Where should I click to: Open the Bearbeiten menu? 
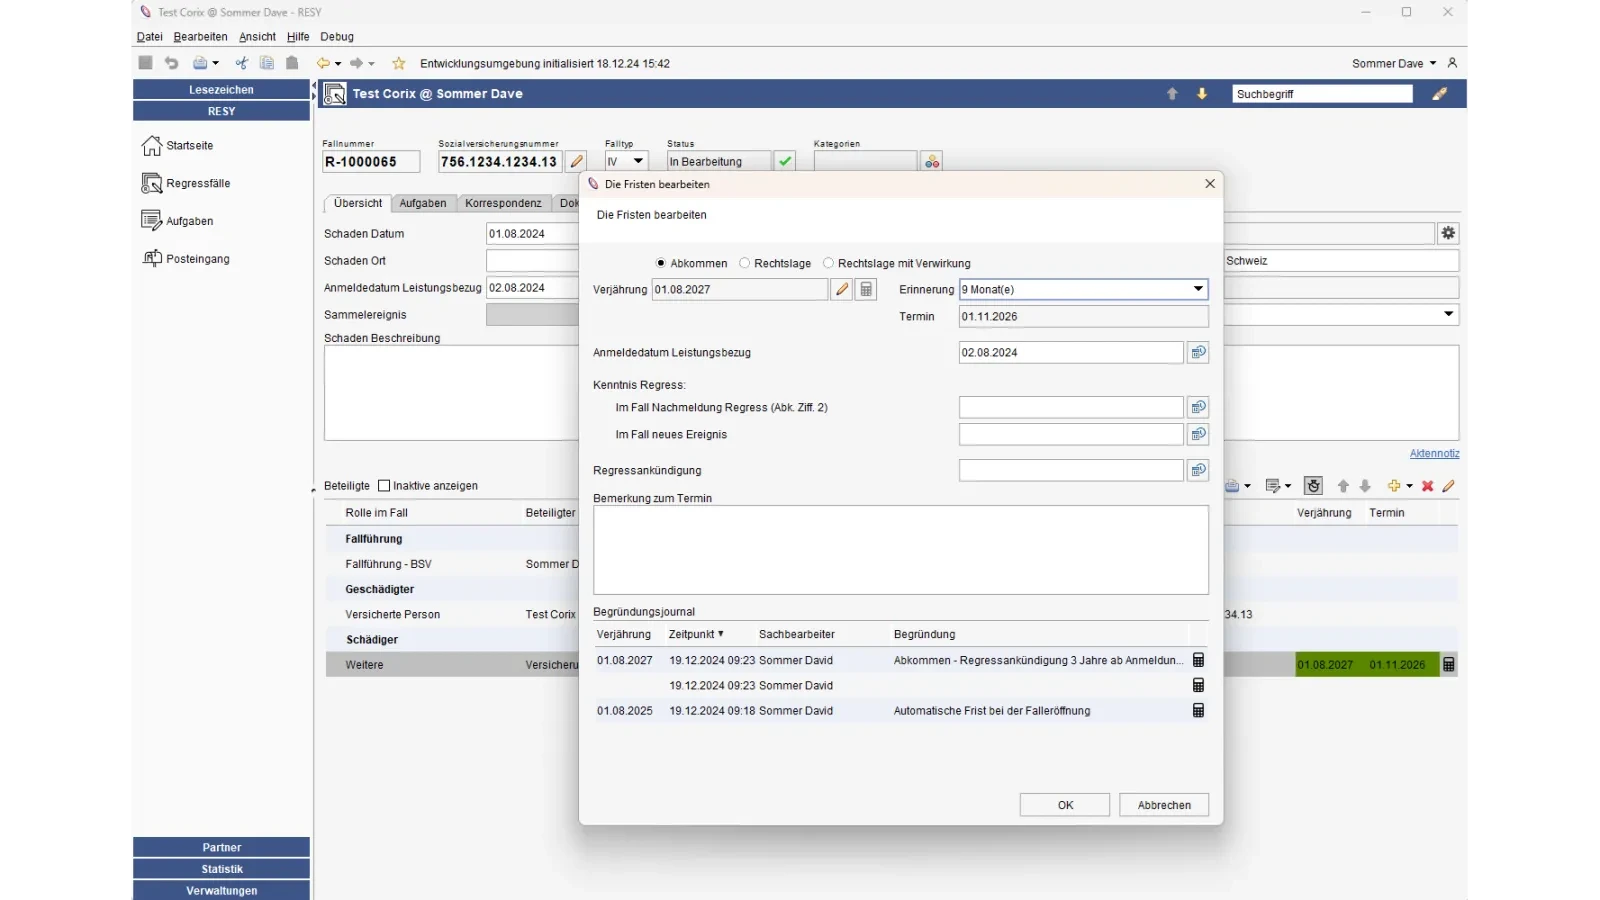tap(200, 37)
